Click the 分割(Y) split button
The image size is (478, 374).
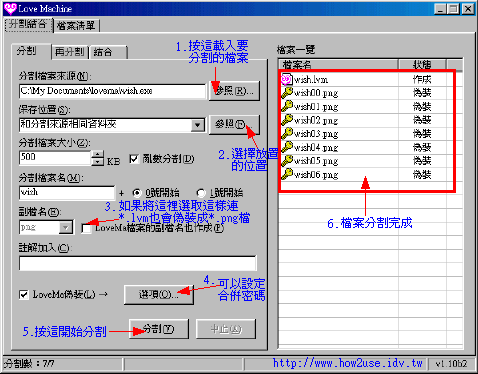click(x=159, y=329)
